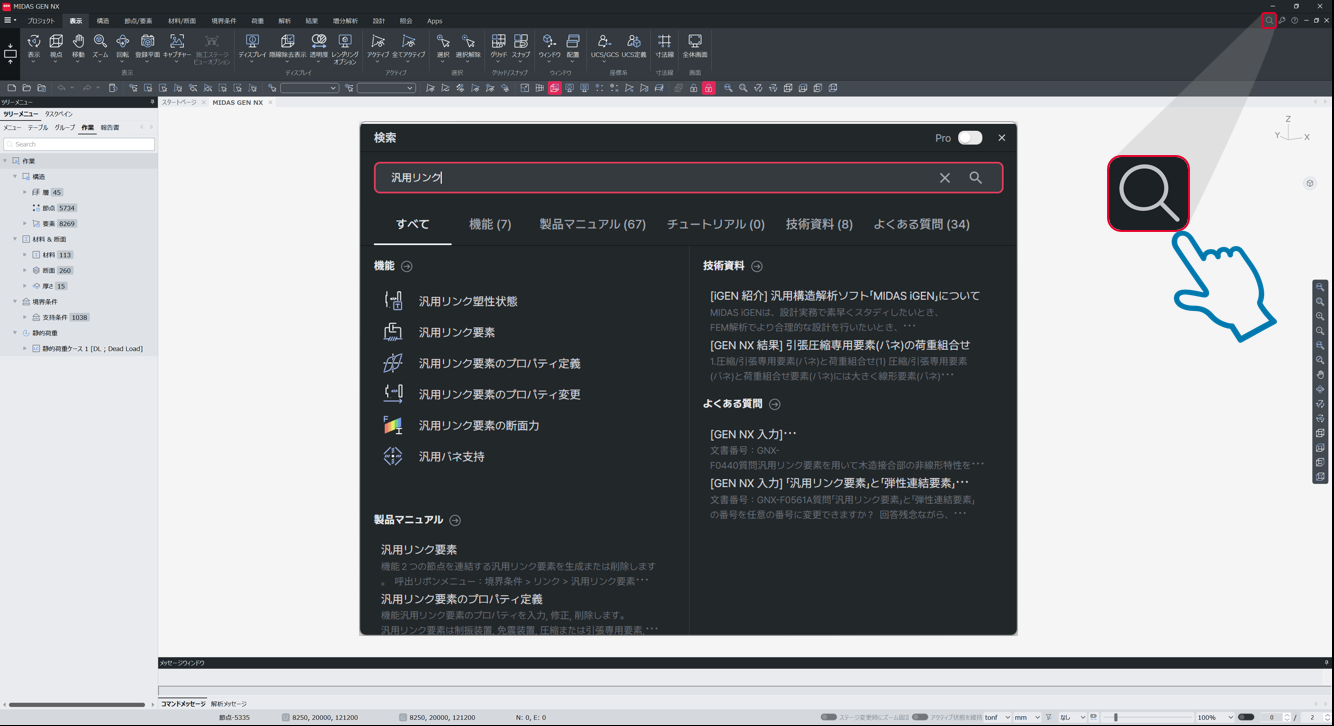Switch to コマンドメッセージ message tab
The image size is (1334, 726).
click(x=183, y=704)
